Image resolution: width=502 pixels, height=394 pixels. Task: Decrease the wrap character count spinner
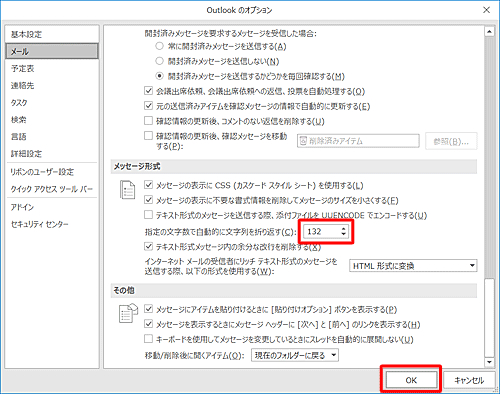click(344, 234)
